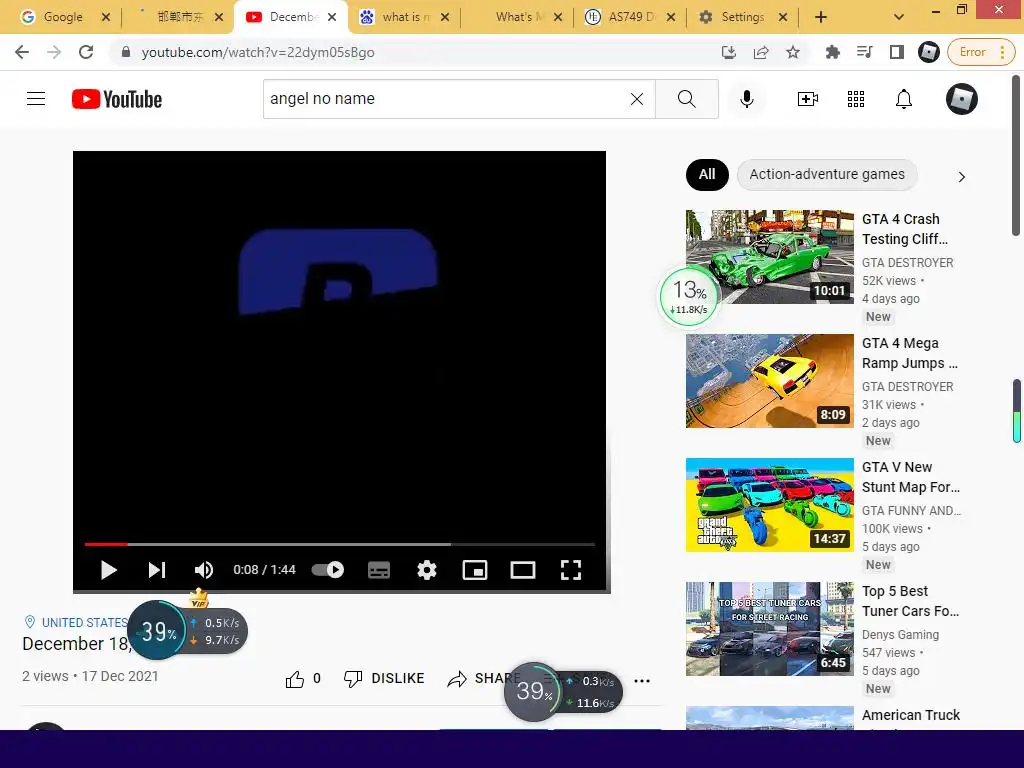
Task: Like this video
Action: (303, 679)
